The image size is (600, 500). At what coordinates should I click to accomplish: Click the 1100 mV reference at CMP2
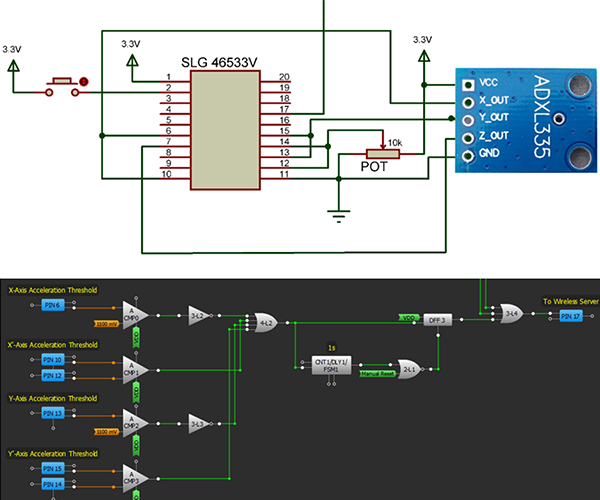pyautogui.click(x=107, y=432)
